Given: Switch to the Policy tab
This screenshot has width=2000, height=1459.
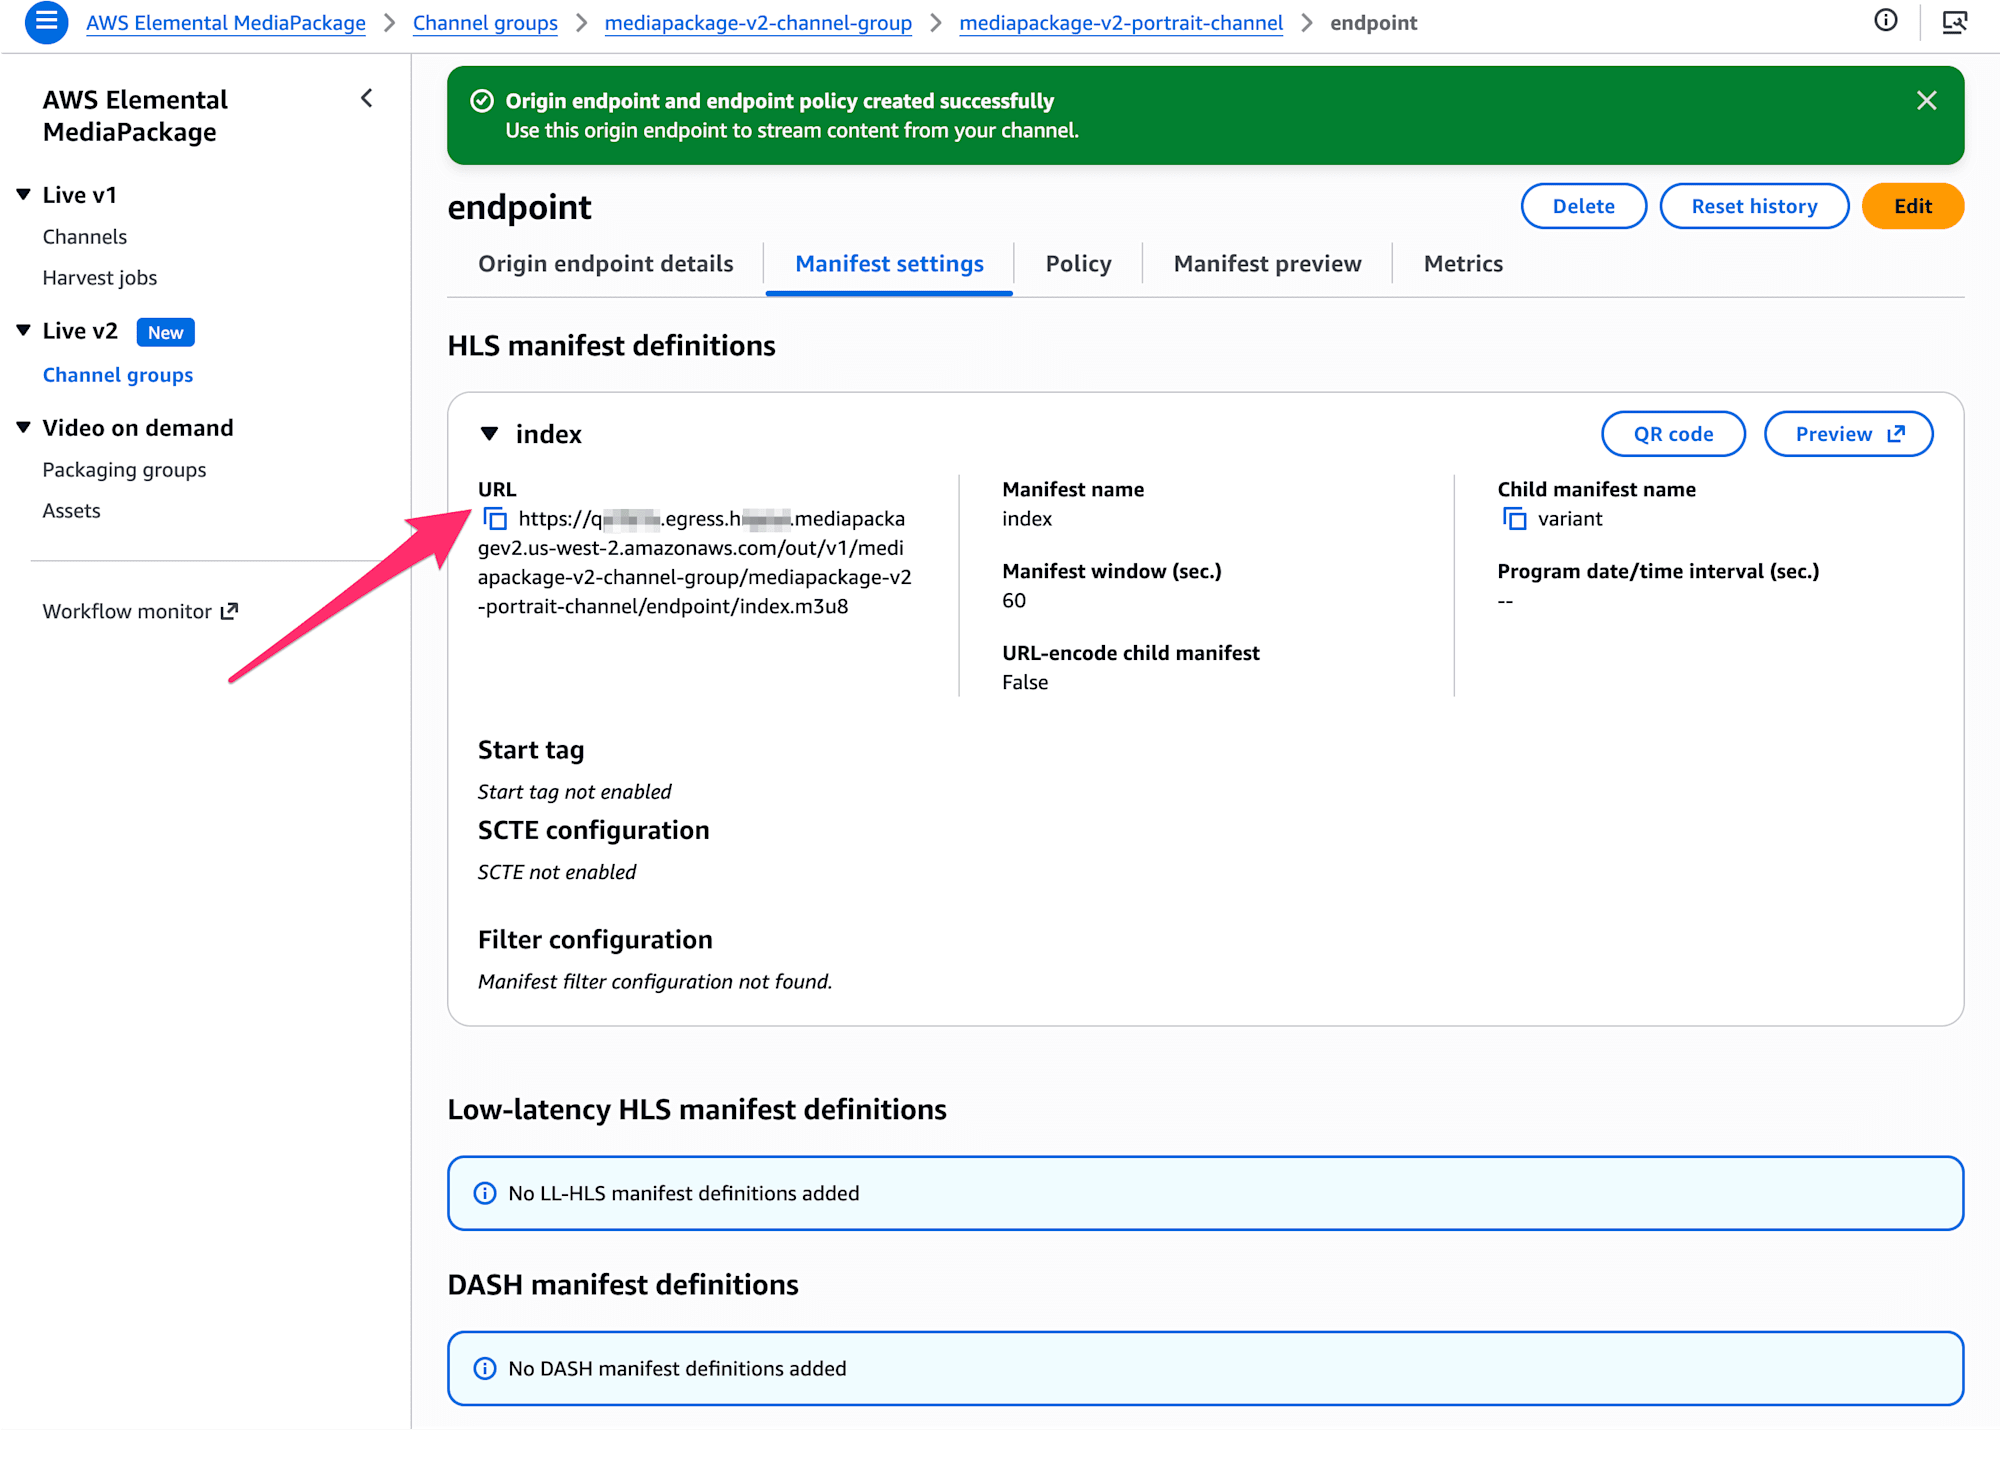Looking at the screenshot, I should [x=1078, y=264].
